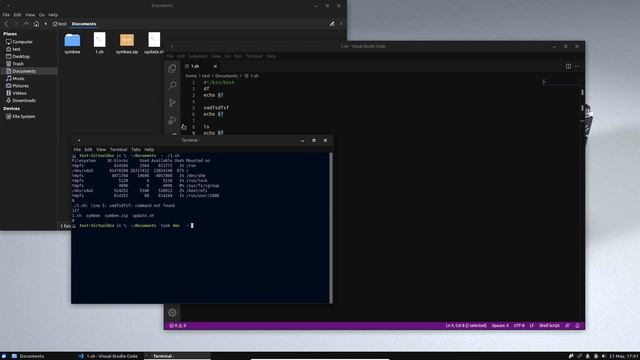Click Documents segment in path bar
Image resolution: width=640 pixels, height=360 pixels.
click(84, 24)
